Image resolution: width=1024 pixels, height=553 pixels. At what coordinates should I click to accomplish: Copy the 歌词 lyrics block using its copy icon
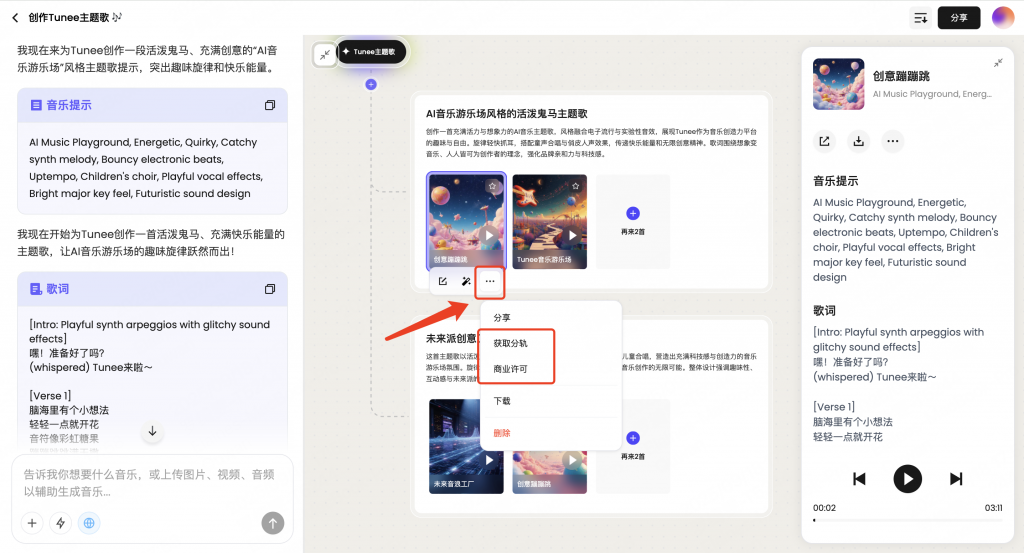point(269,289)
